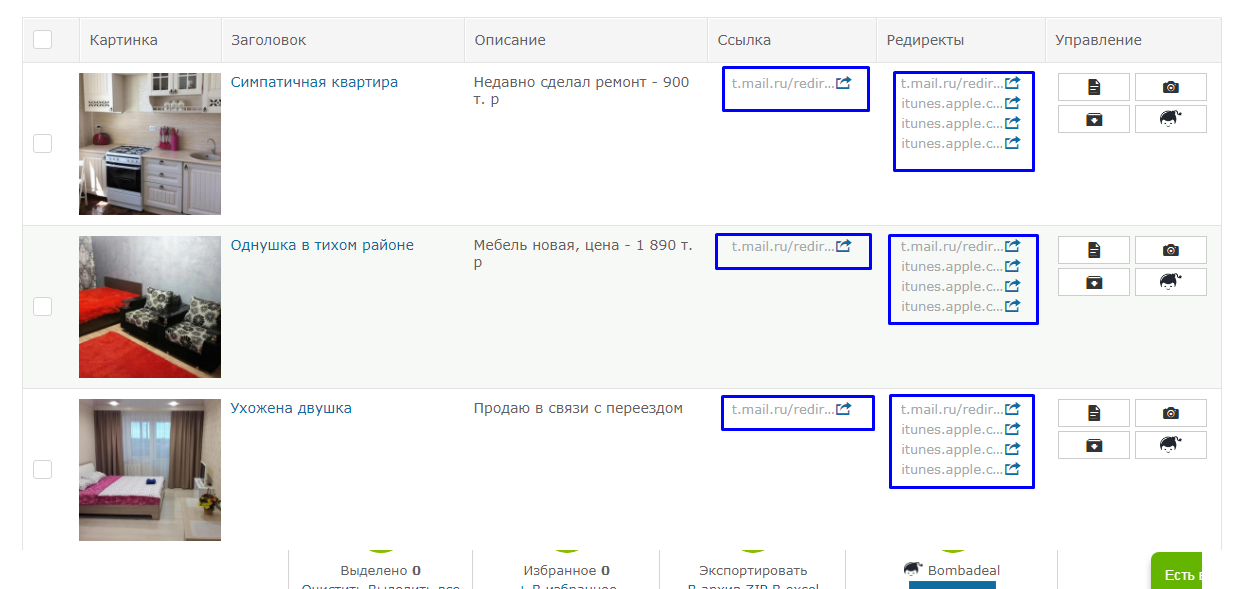1238x589 pixels.
Task: Click the Описание column header
Action: tap(510, 40)
